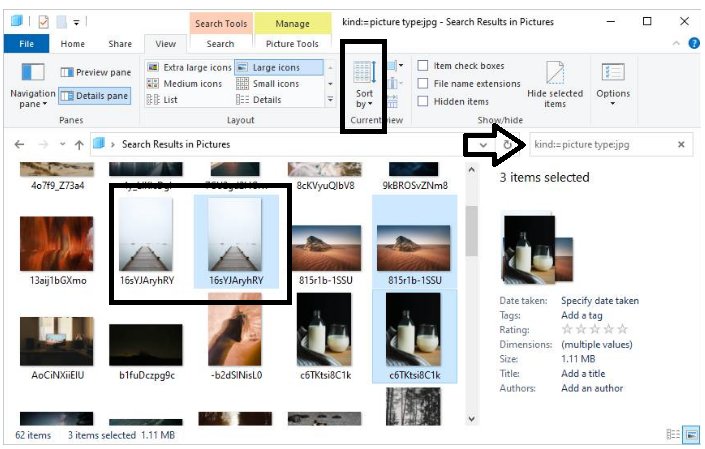The width and height of the screenshot is (705, 449).
Task: Open the Picture Tools tab
Action: pyautogui.click(x=292, y=44)
